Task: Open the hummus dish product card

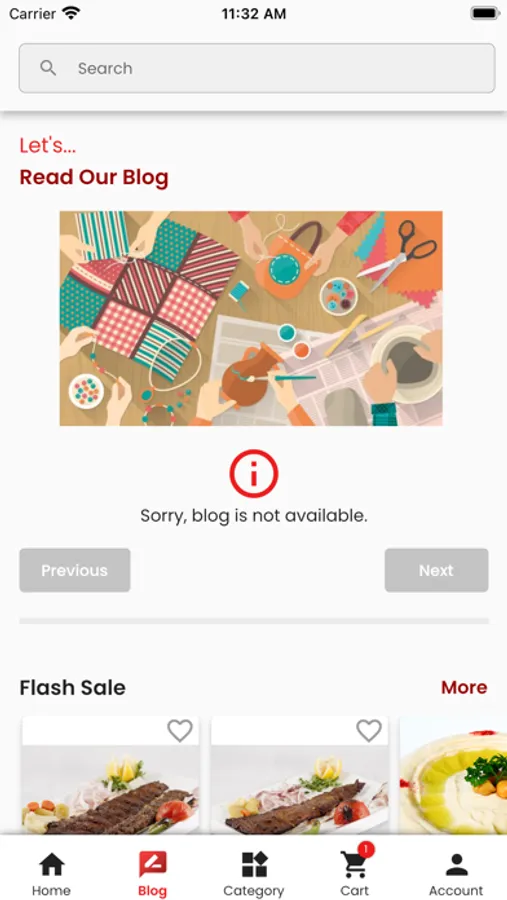Action: pos(453,775)
